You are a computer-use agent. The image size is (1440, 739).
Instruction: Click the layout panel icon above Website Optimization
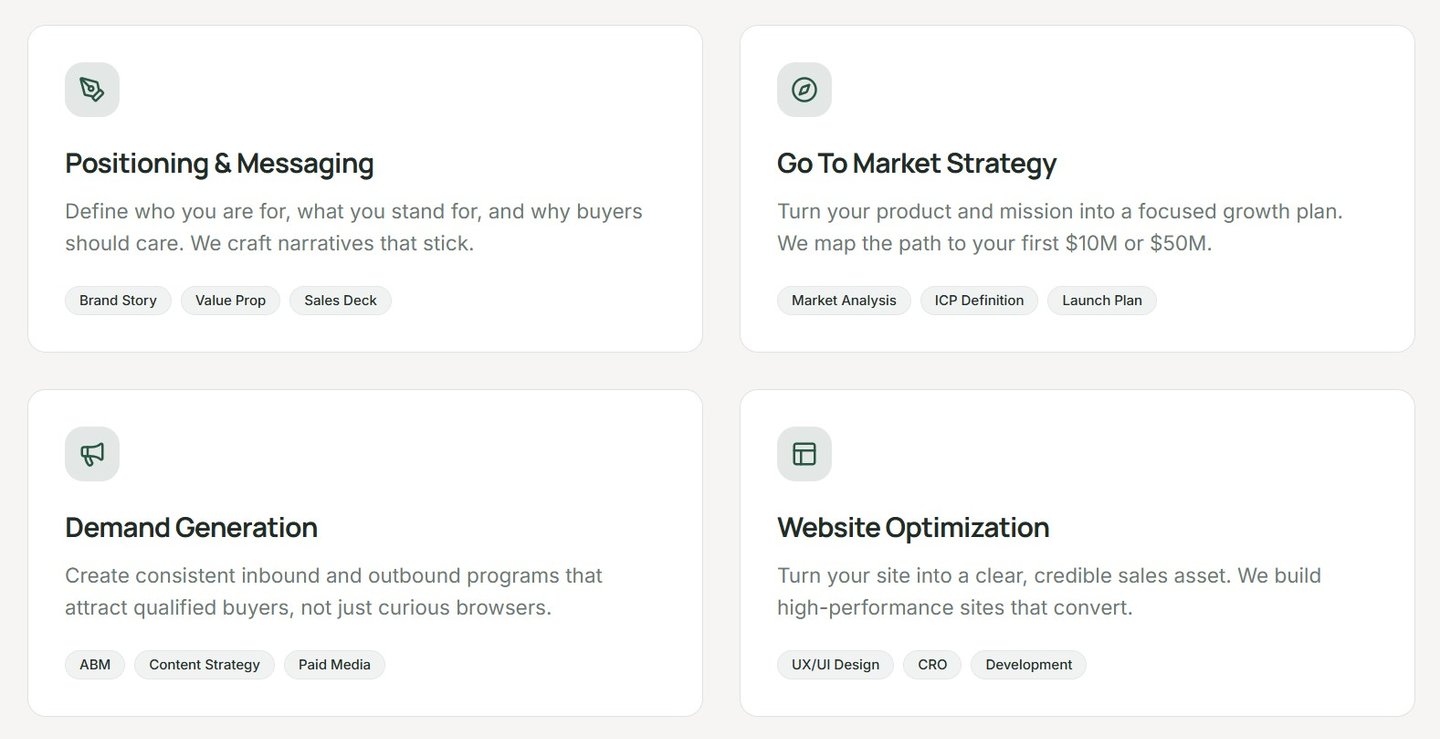point(804,454)
